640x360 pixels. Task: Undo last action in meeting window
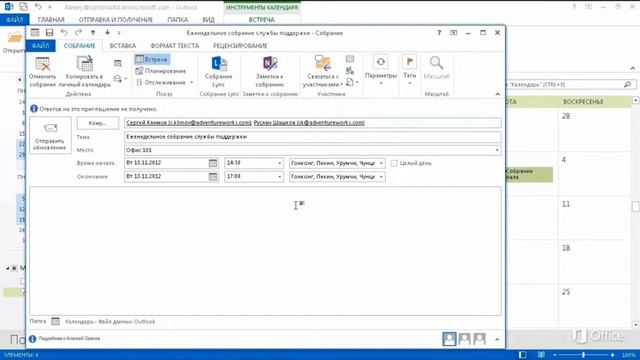pyautogui.click(x=64, y=33)
